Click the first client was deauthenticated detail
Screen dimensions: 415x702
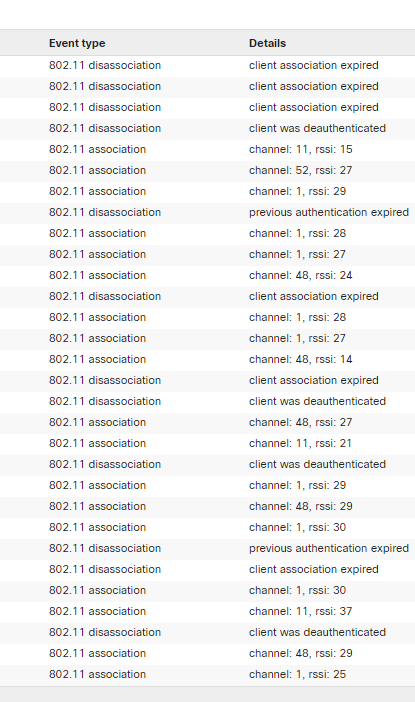317,128
